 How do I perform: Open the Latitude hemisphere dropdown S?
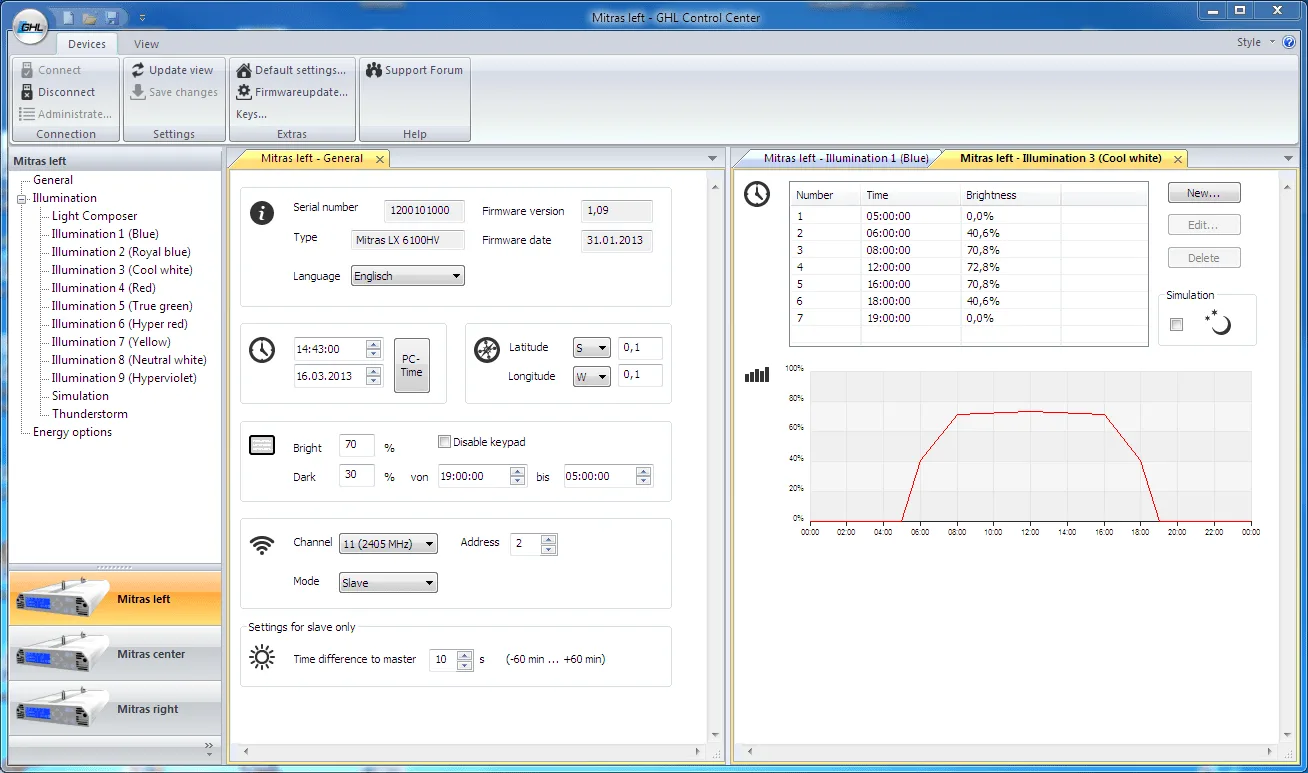click(x=591, y=348)
